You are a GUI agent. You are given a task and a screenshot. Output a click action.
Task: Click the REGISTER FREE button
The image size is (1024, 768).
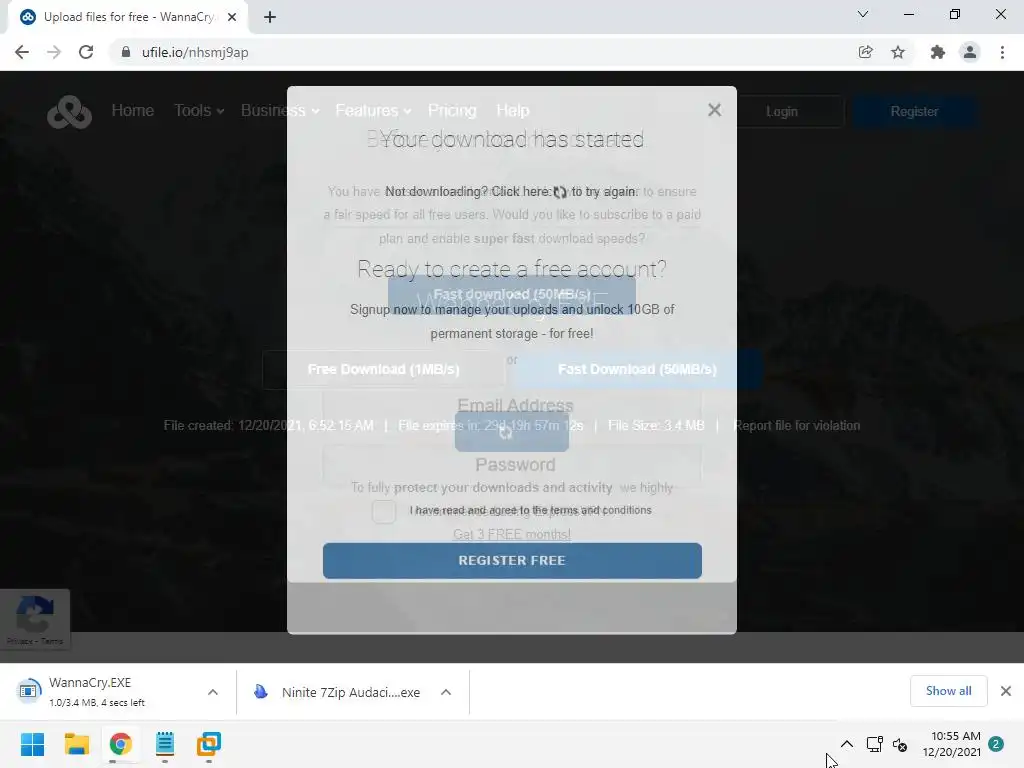click(512, 560)
